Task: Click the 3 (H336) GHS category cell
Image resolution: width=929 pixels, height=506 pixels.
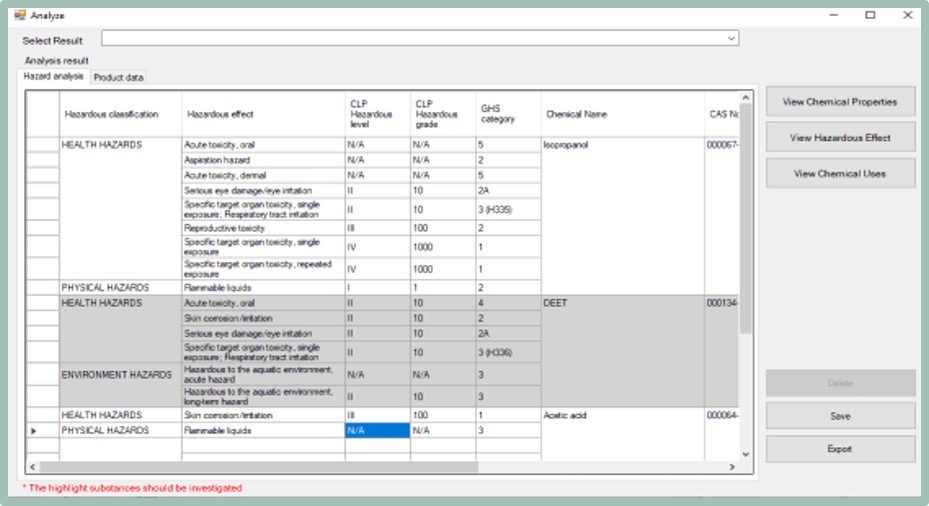Action: [x=508, y=353]
